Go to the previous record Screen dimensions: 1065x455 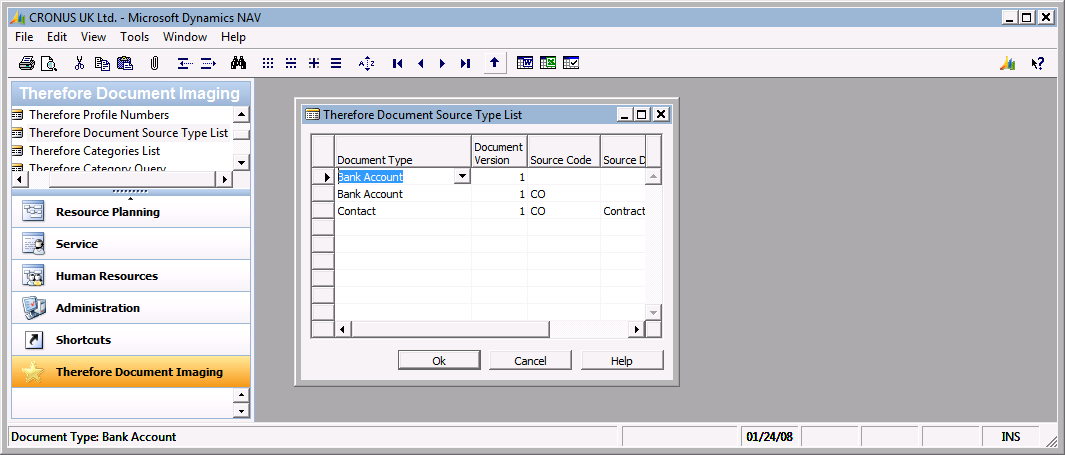pos(420,63)
